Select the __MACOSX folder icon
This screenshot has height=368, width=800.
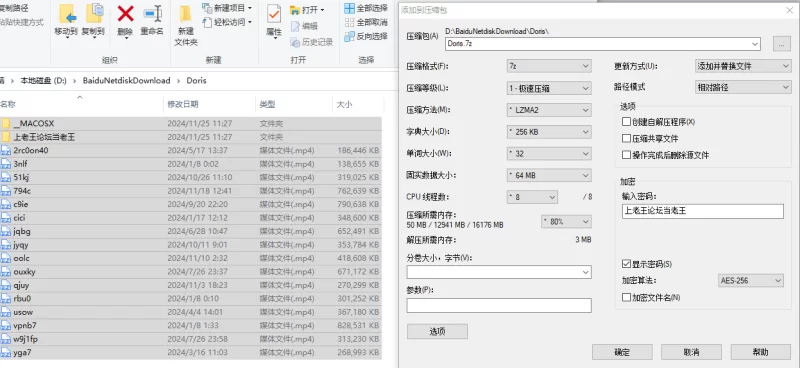6,124
